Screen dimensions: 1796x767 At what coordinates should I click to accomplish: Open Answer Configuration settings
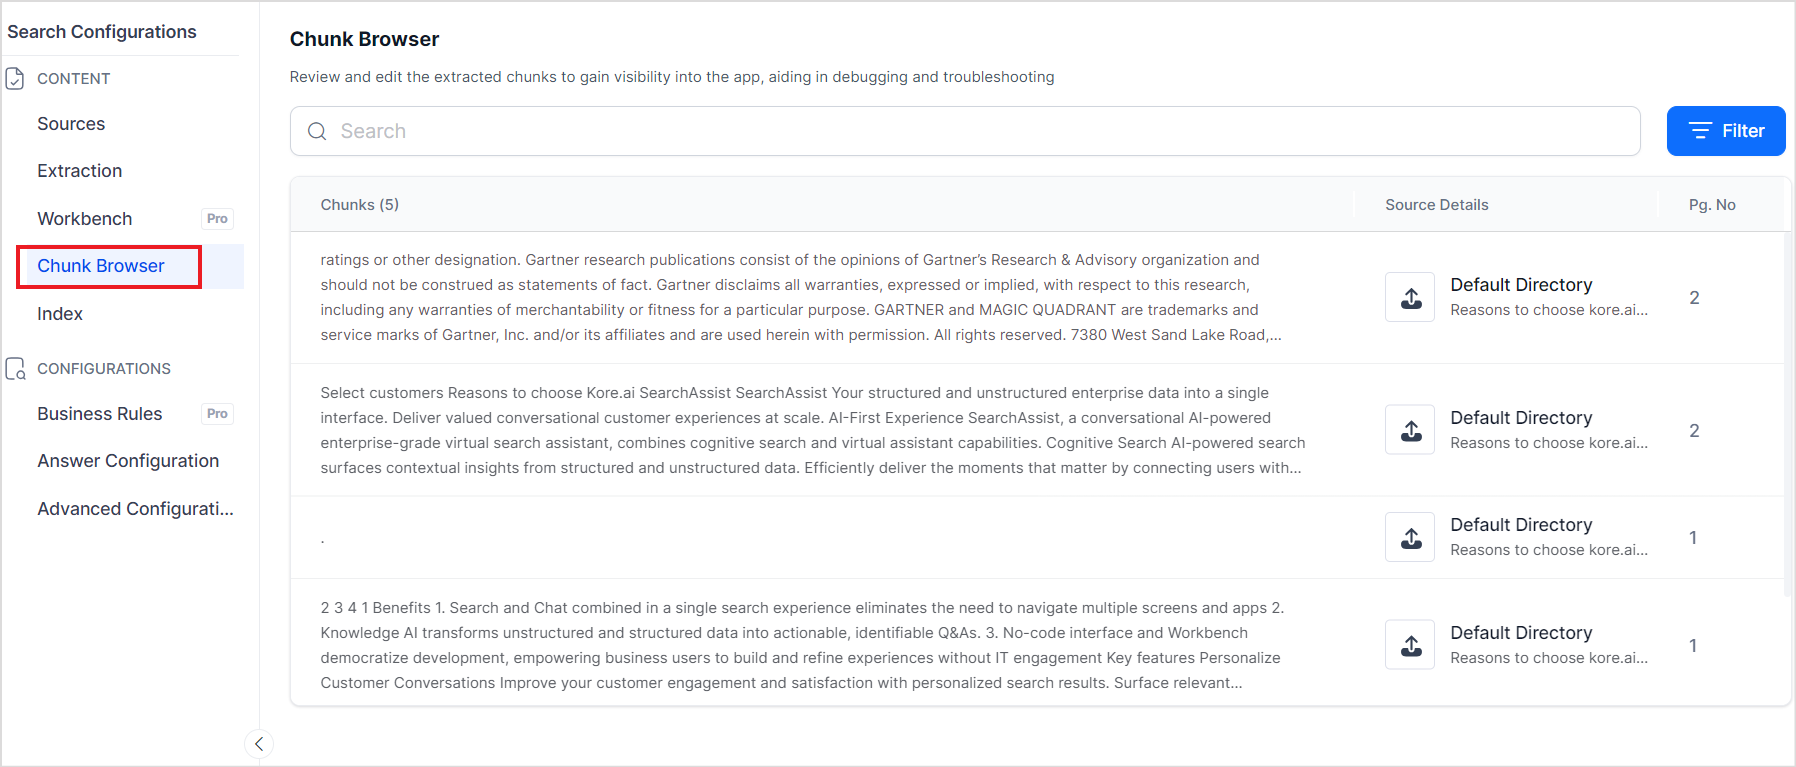point(128,461)
